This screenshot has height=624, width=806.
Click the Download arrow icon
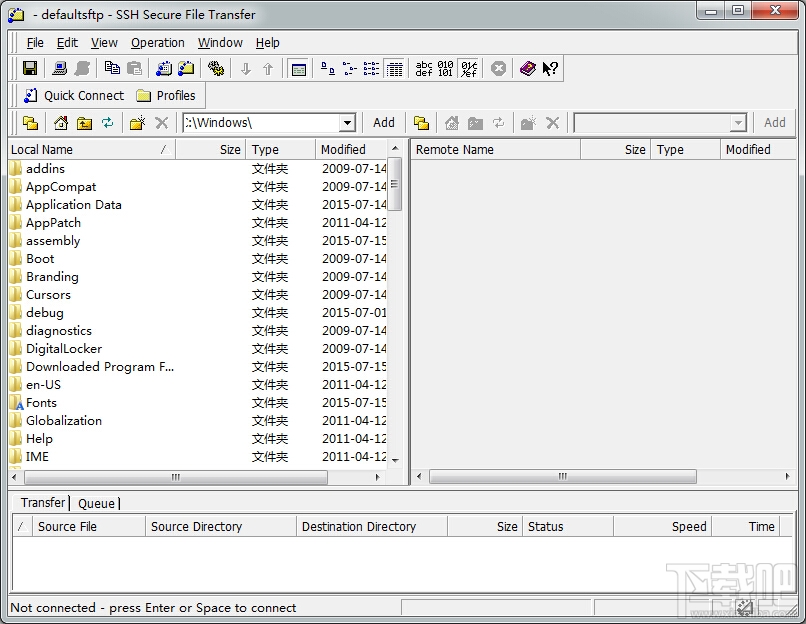click(246, 68)
